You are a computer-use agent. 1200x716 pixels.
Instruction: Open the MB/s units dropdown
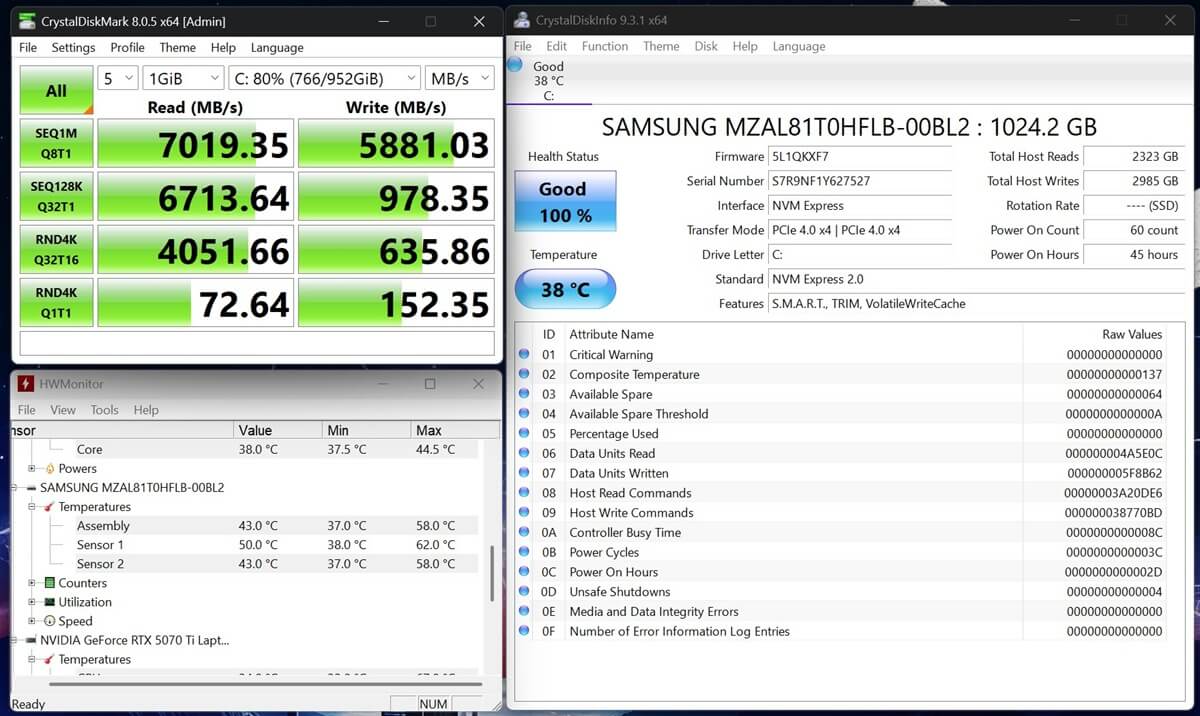point(459,77)
